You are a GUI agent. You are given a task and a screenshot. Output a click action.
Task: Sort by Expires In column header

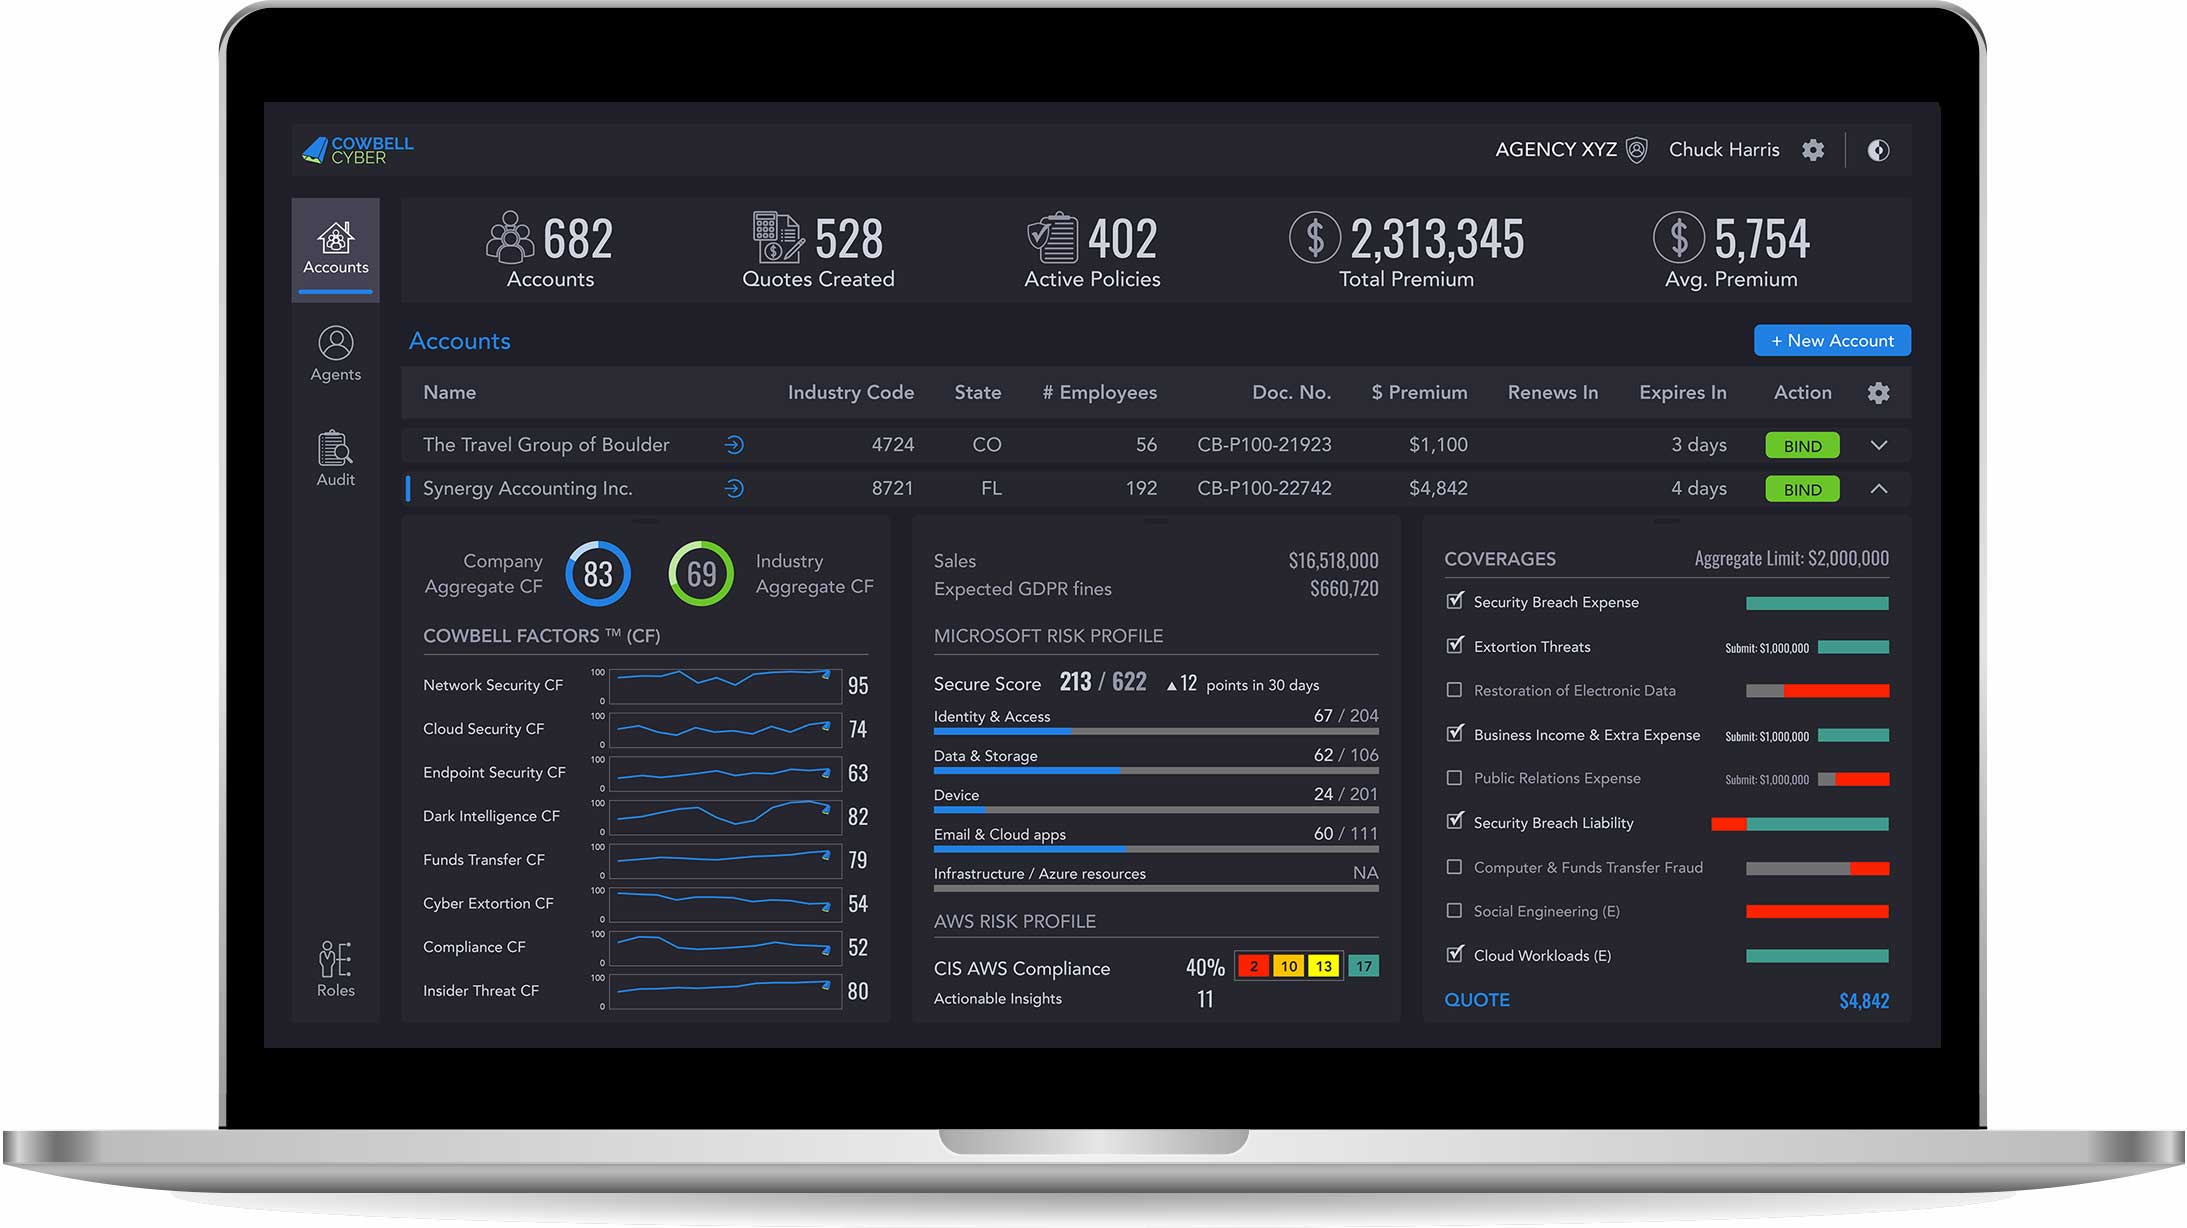coord(1682,392)
